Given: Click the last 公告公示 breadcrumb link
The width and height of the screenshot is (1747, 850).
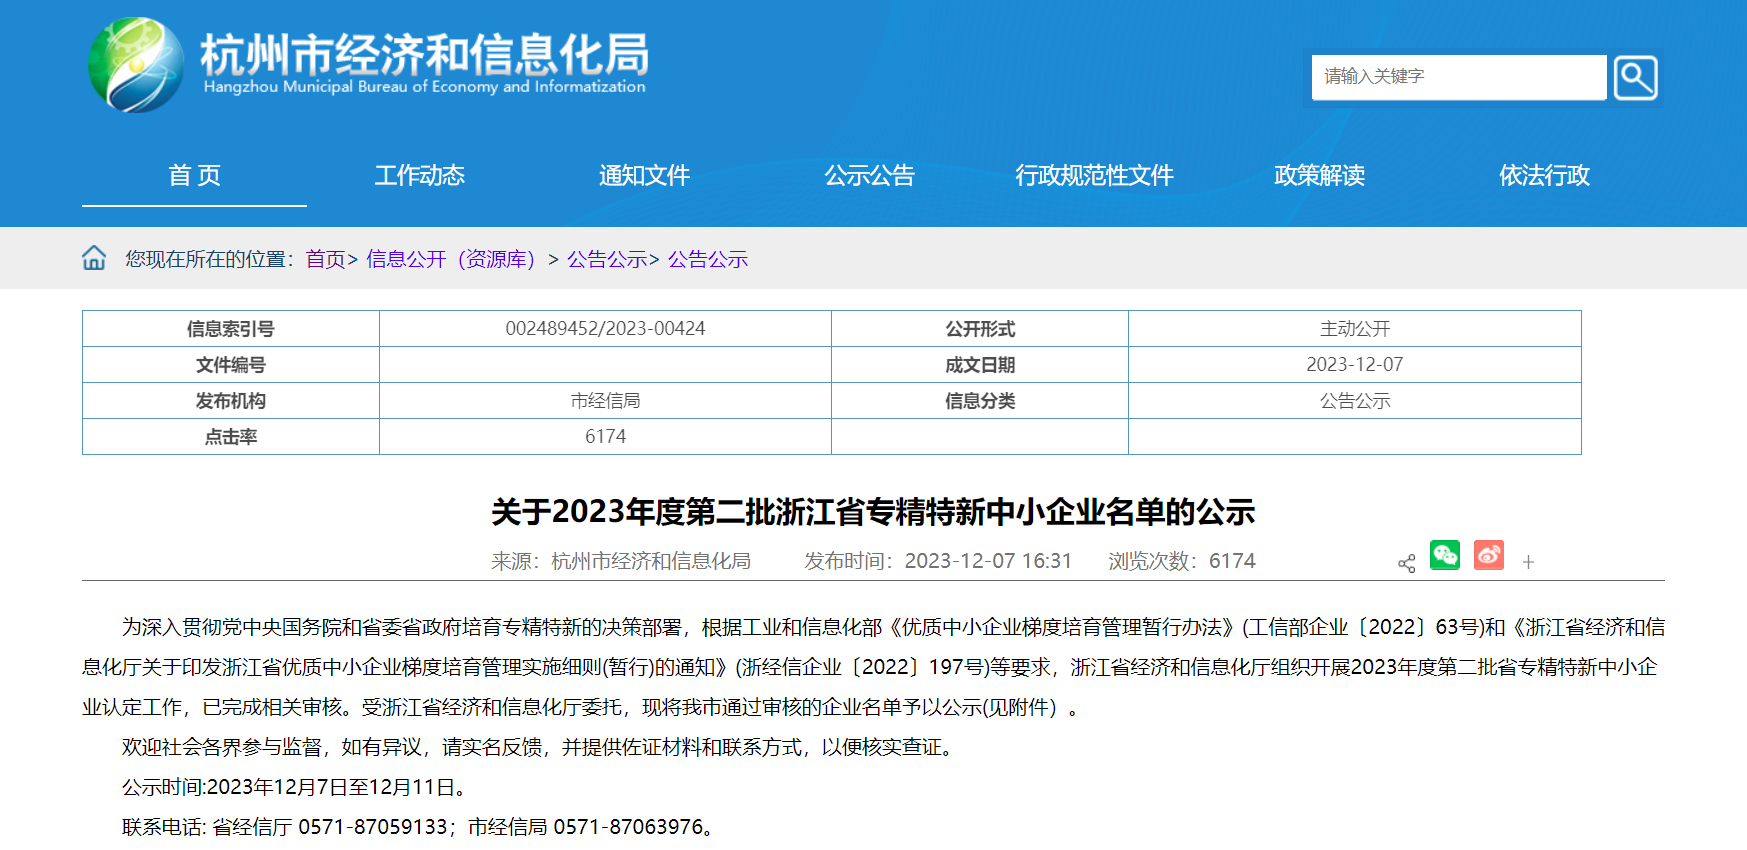Looking at the screenshot, I should click(708, 259).
